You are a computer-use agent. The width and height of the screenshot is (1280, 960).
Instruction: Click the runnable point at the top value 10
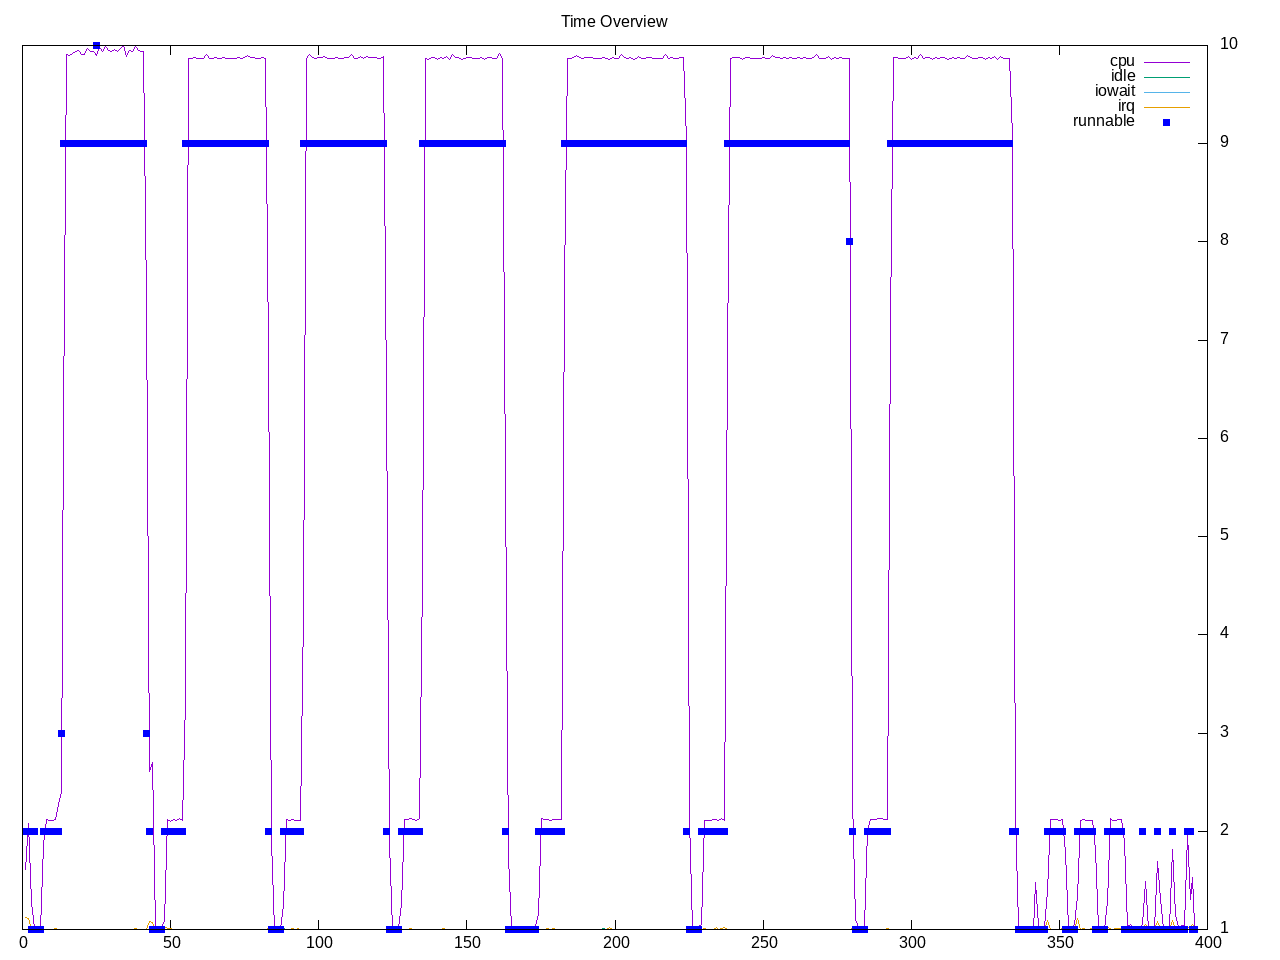96,45
